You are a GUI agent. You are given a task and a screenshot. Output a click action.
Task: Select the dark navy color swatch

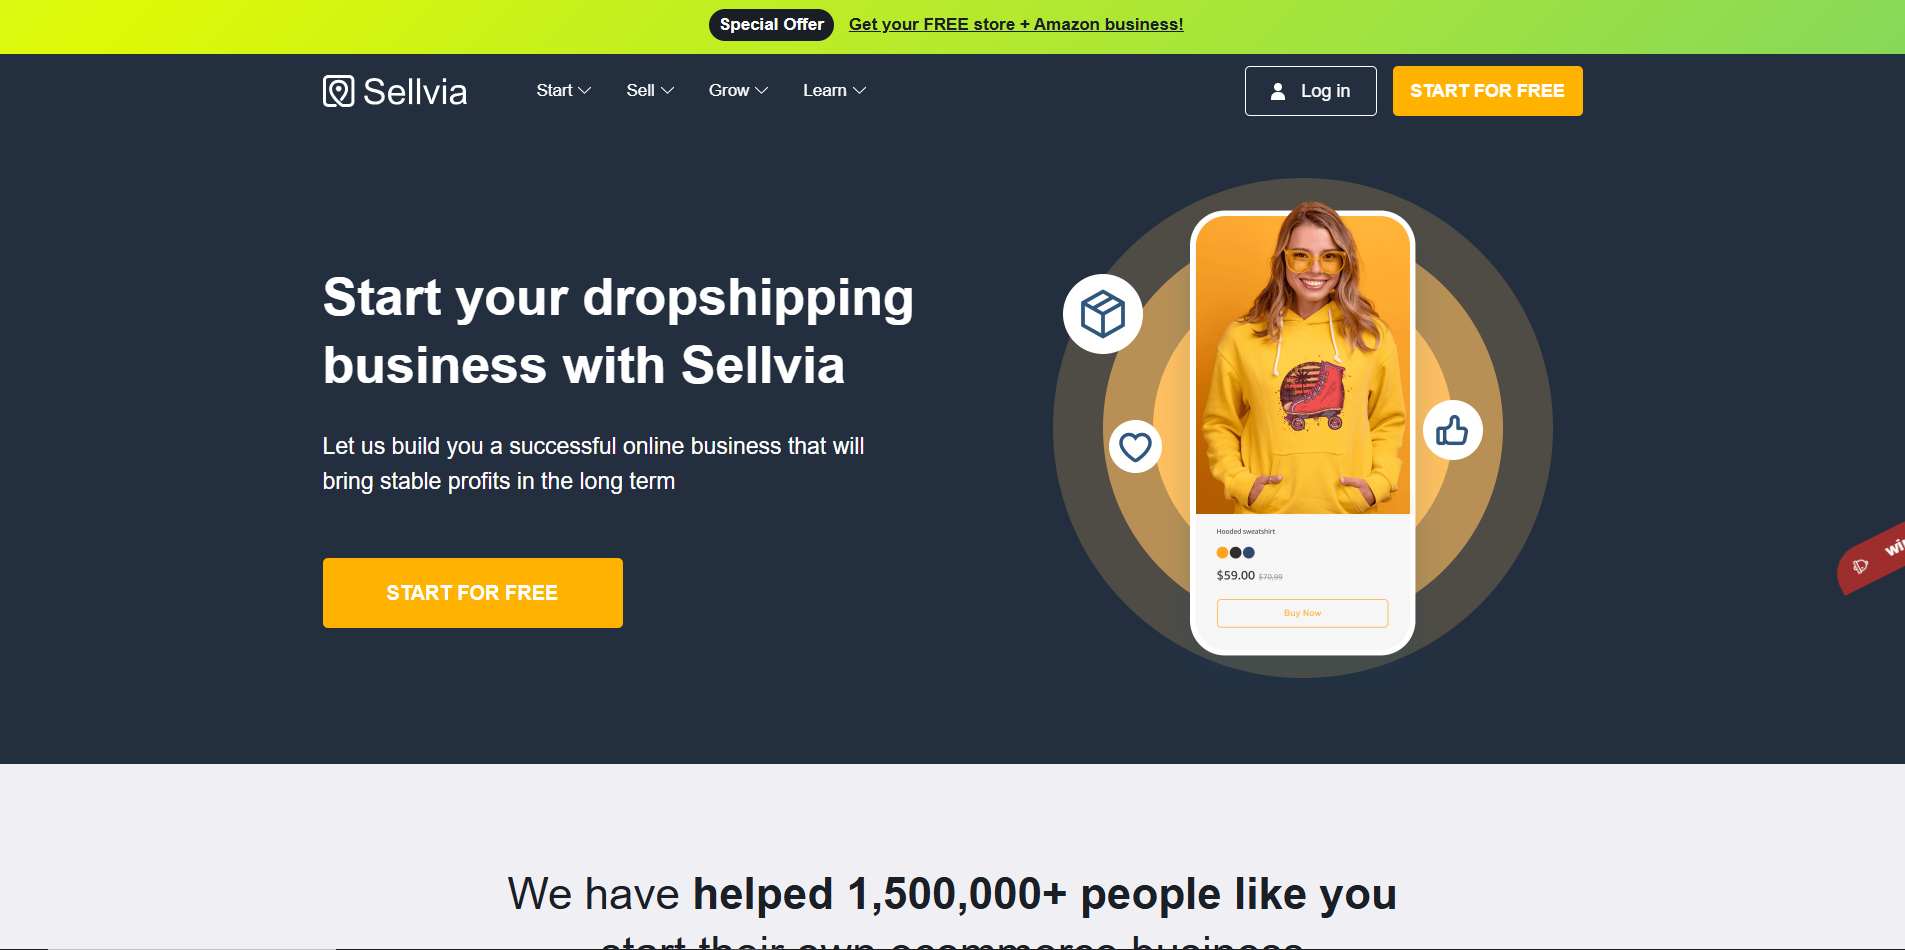(1235, 552)
